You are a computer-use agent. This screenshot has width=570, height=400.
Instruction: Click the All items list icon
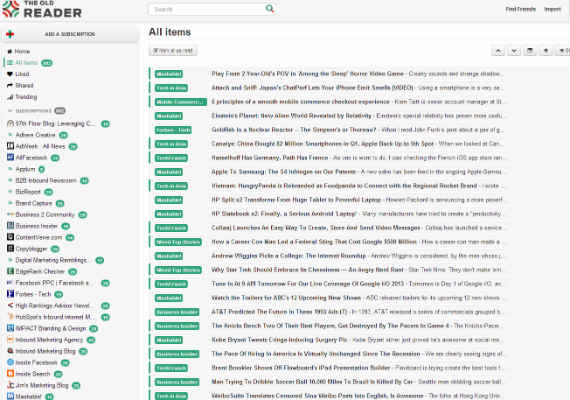tap(10, 63)
